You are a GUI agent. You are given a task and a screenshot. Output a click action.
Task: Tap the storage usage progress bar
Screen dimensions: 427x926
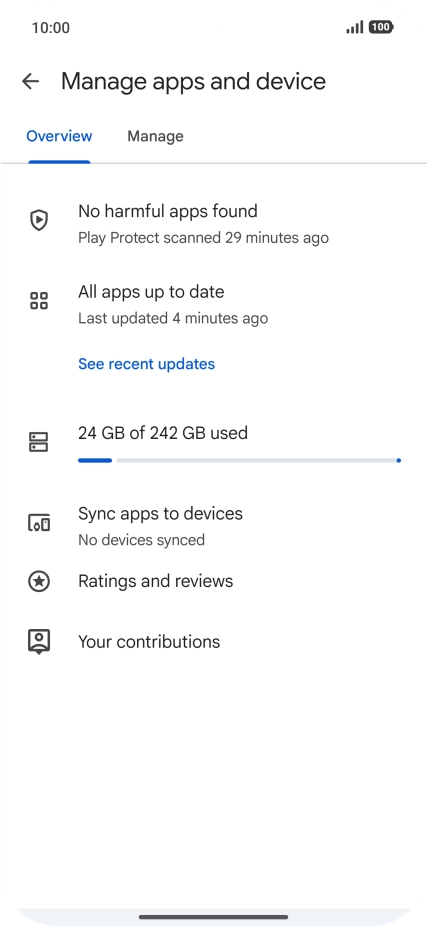pos(239,460)
